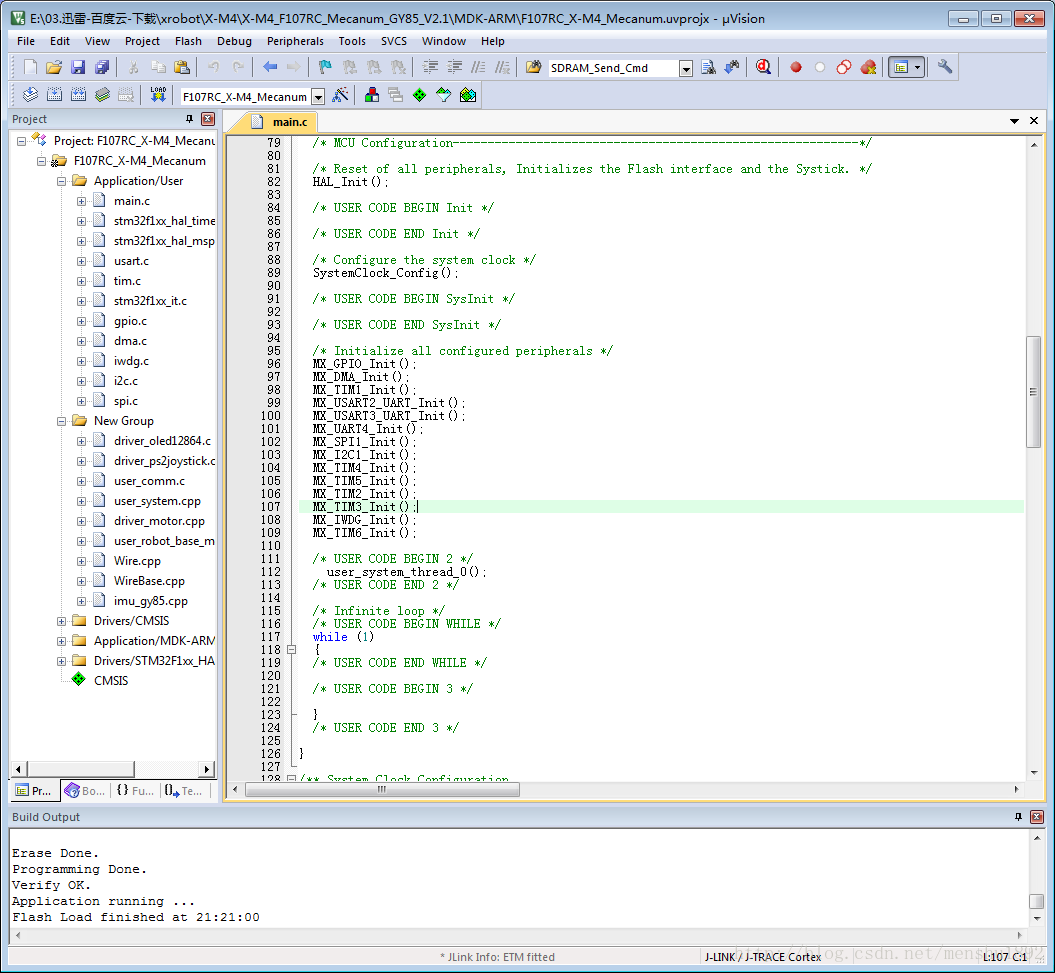Switch to the Books tab in project panel
Image resolution: width=1055 pixels, height=973 pixels.
click(86, 791)
